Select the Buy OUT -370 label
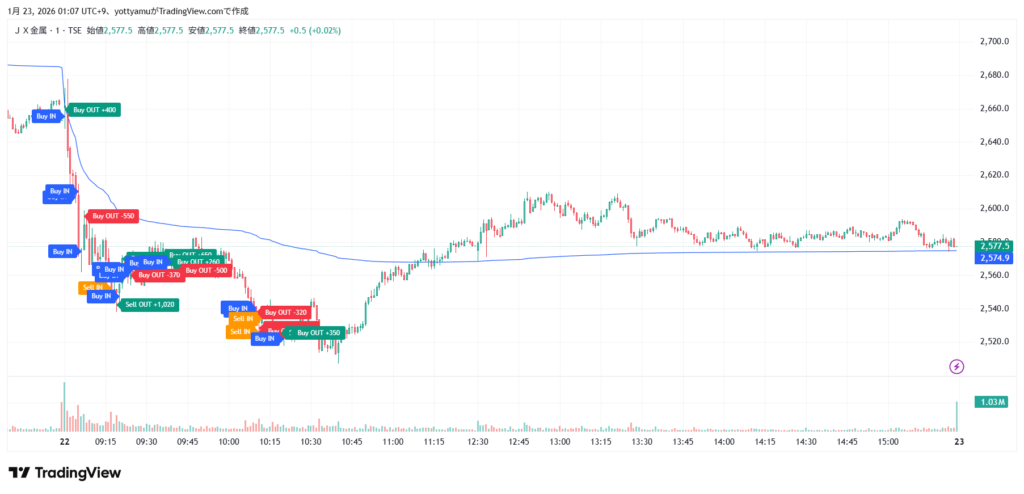This screenshot has height=494, width=1024. 160,275
